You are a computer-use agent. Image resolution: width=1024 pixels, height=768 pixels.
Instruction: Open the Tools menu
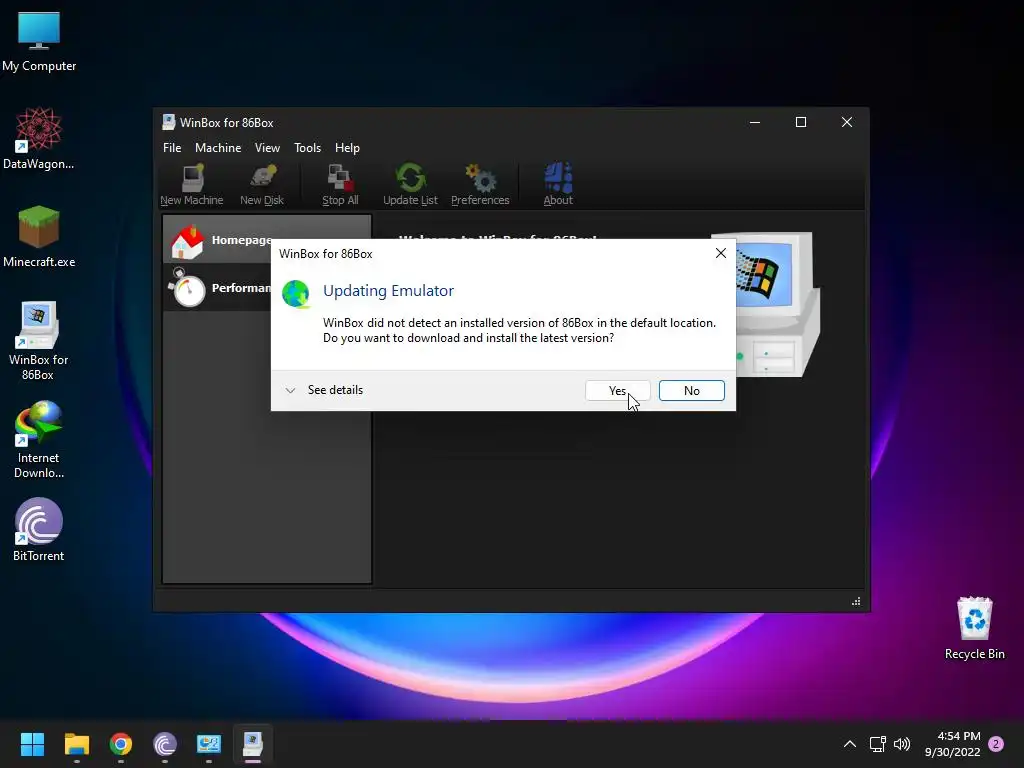pos(308,148)
